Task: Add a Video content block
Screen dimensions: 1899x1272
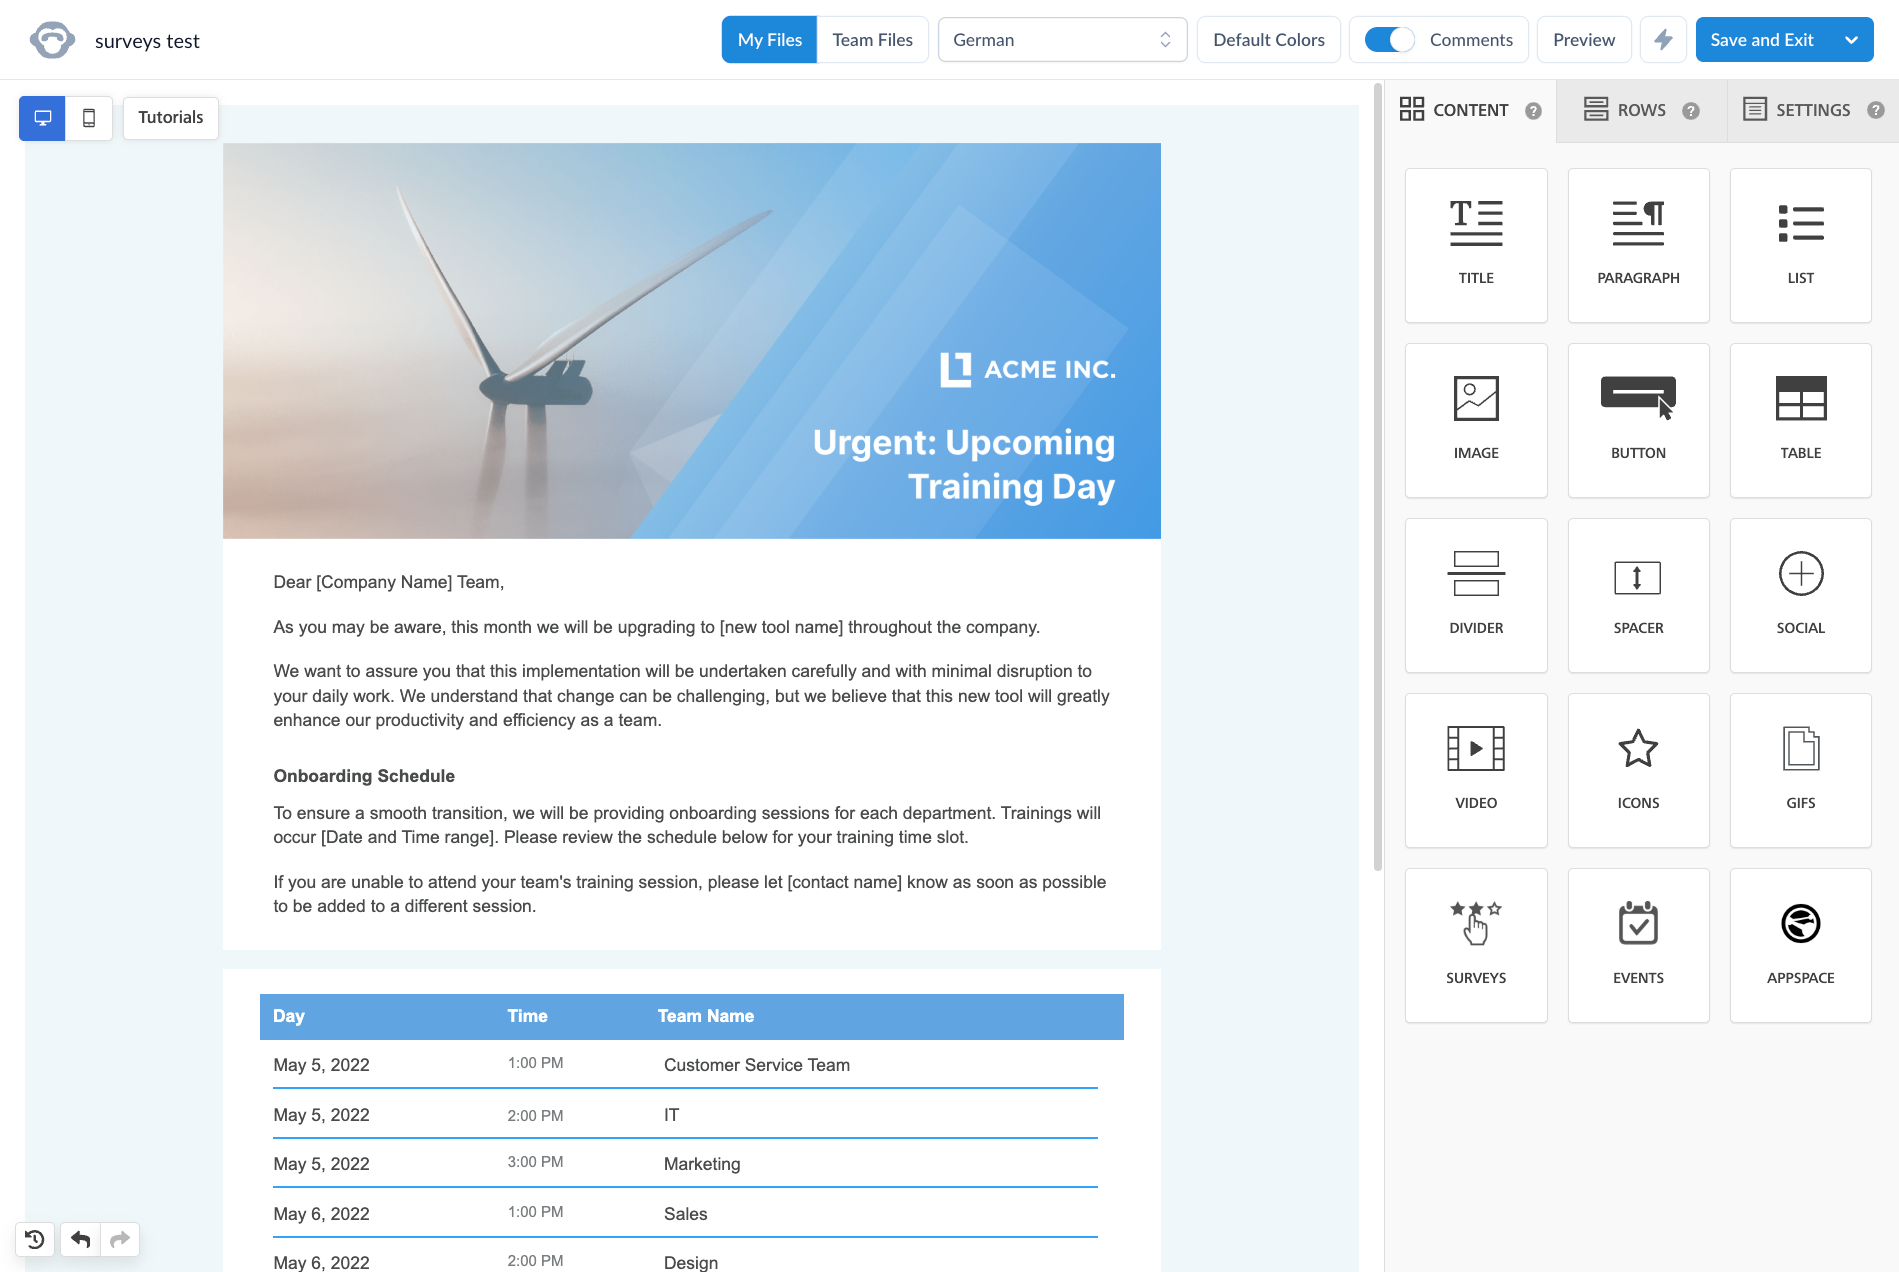Action: point(1476,770)
